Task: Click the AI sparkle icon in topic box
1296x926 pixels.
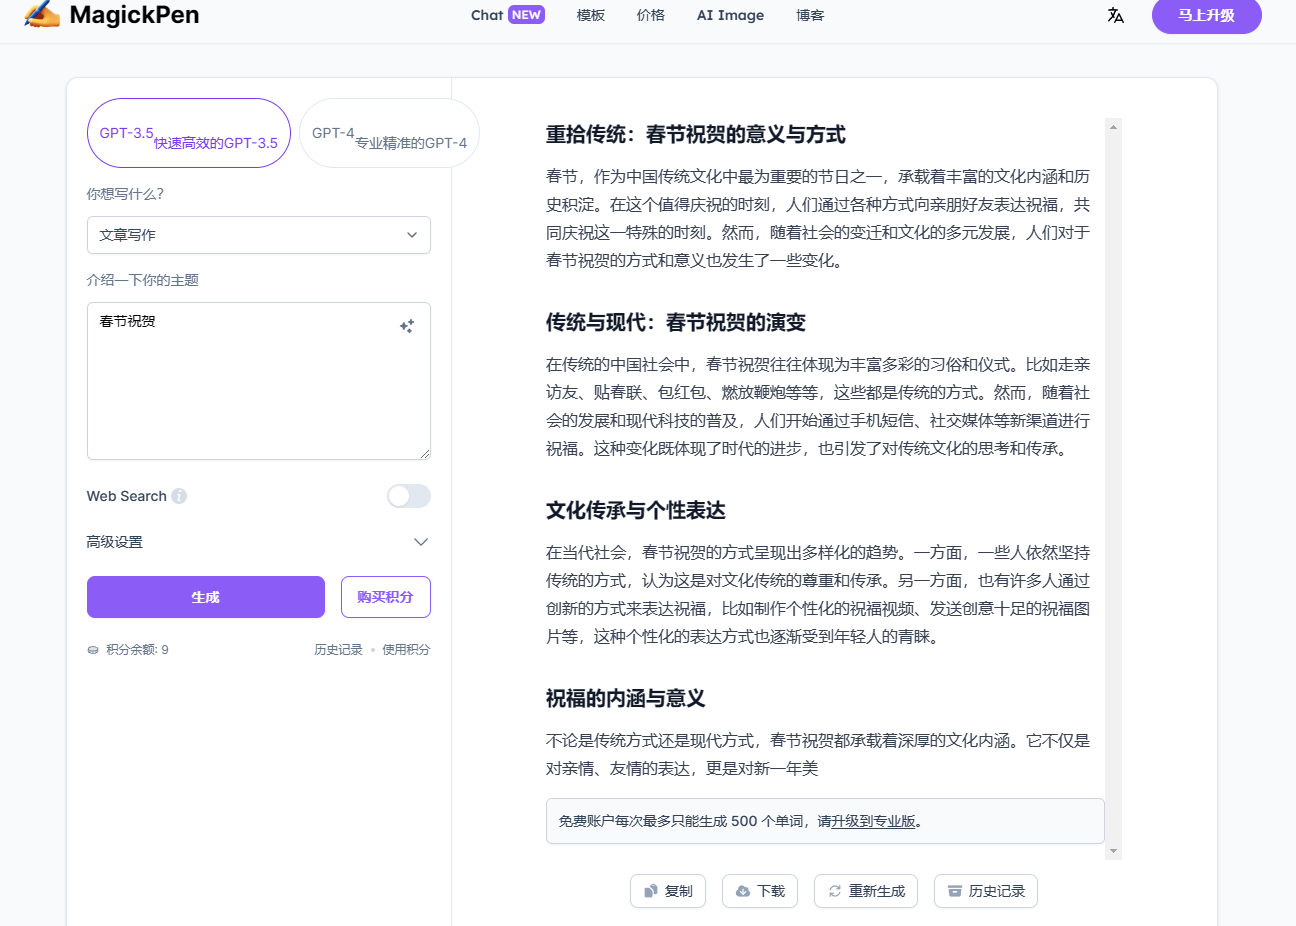Action: 407,326
